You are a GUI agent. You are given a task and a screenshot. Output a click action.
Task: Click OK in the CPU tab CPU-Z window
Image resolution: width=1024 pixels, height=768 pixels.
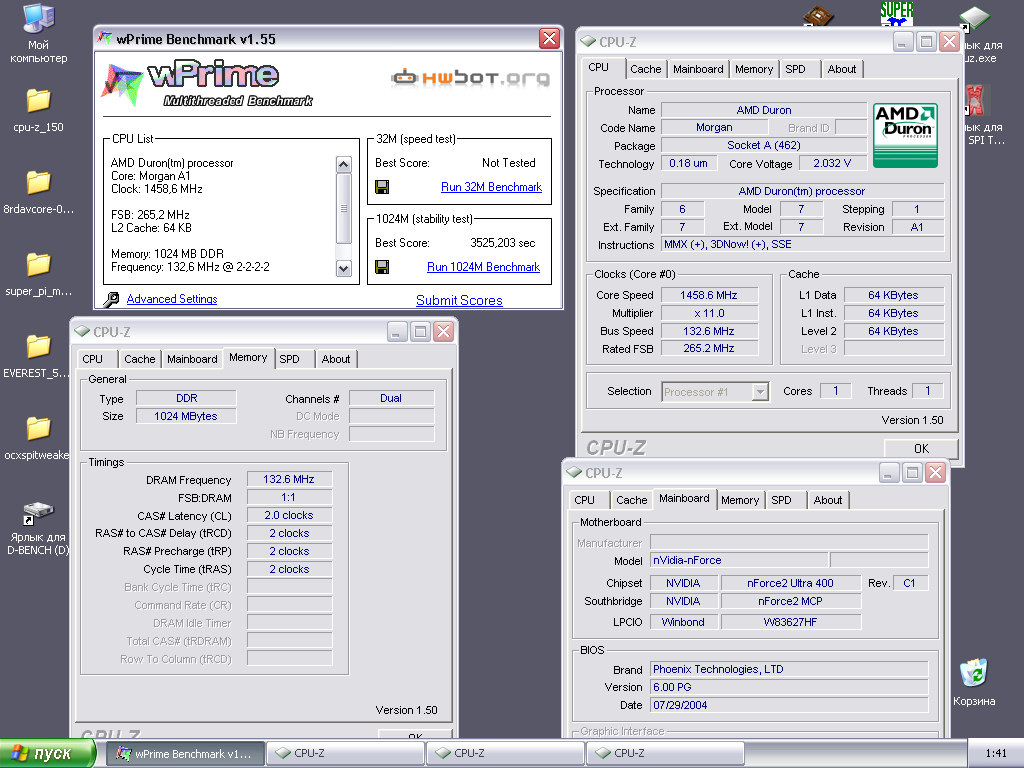(x=921, y=449)
